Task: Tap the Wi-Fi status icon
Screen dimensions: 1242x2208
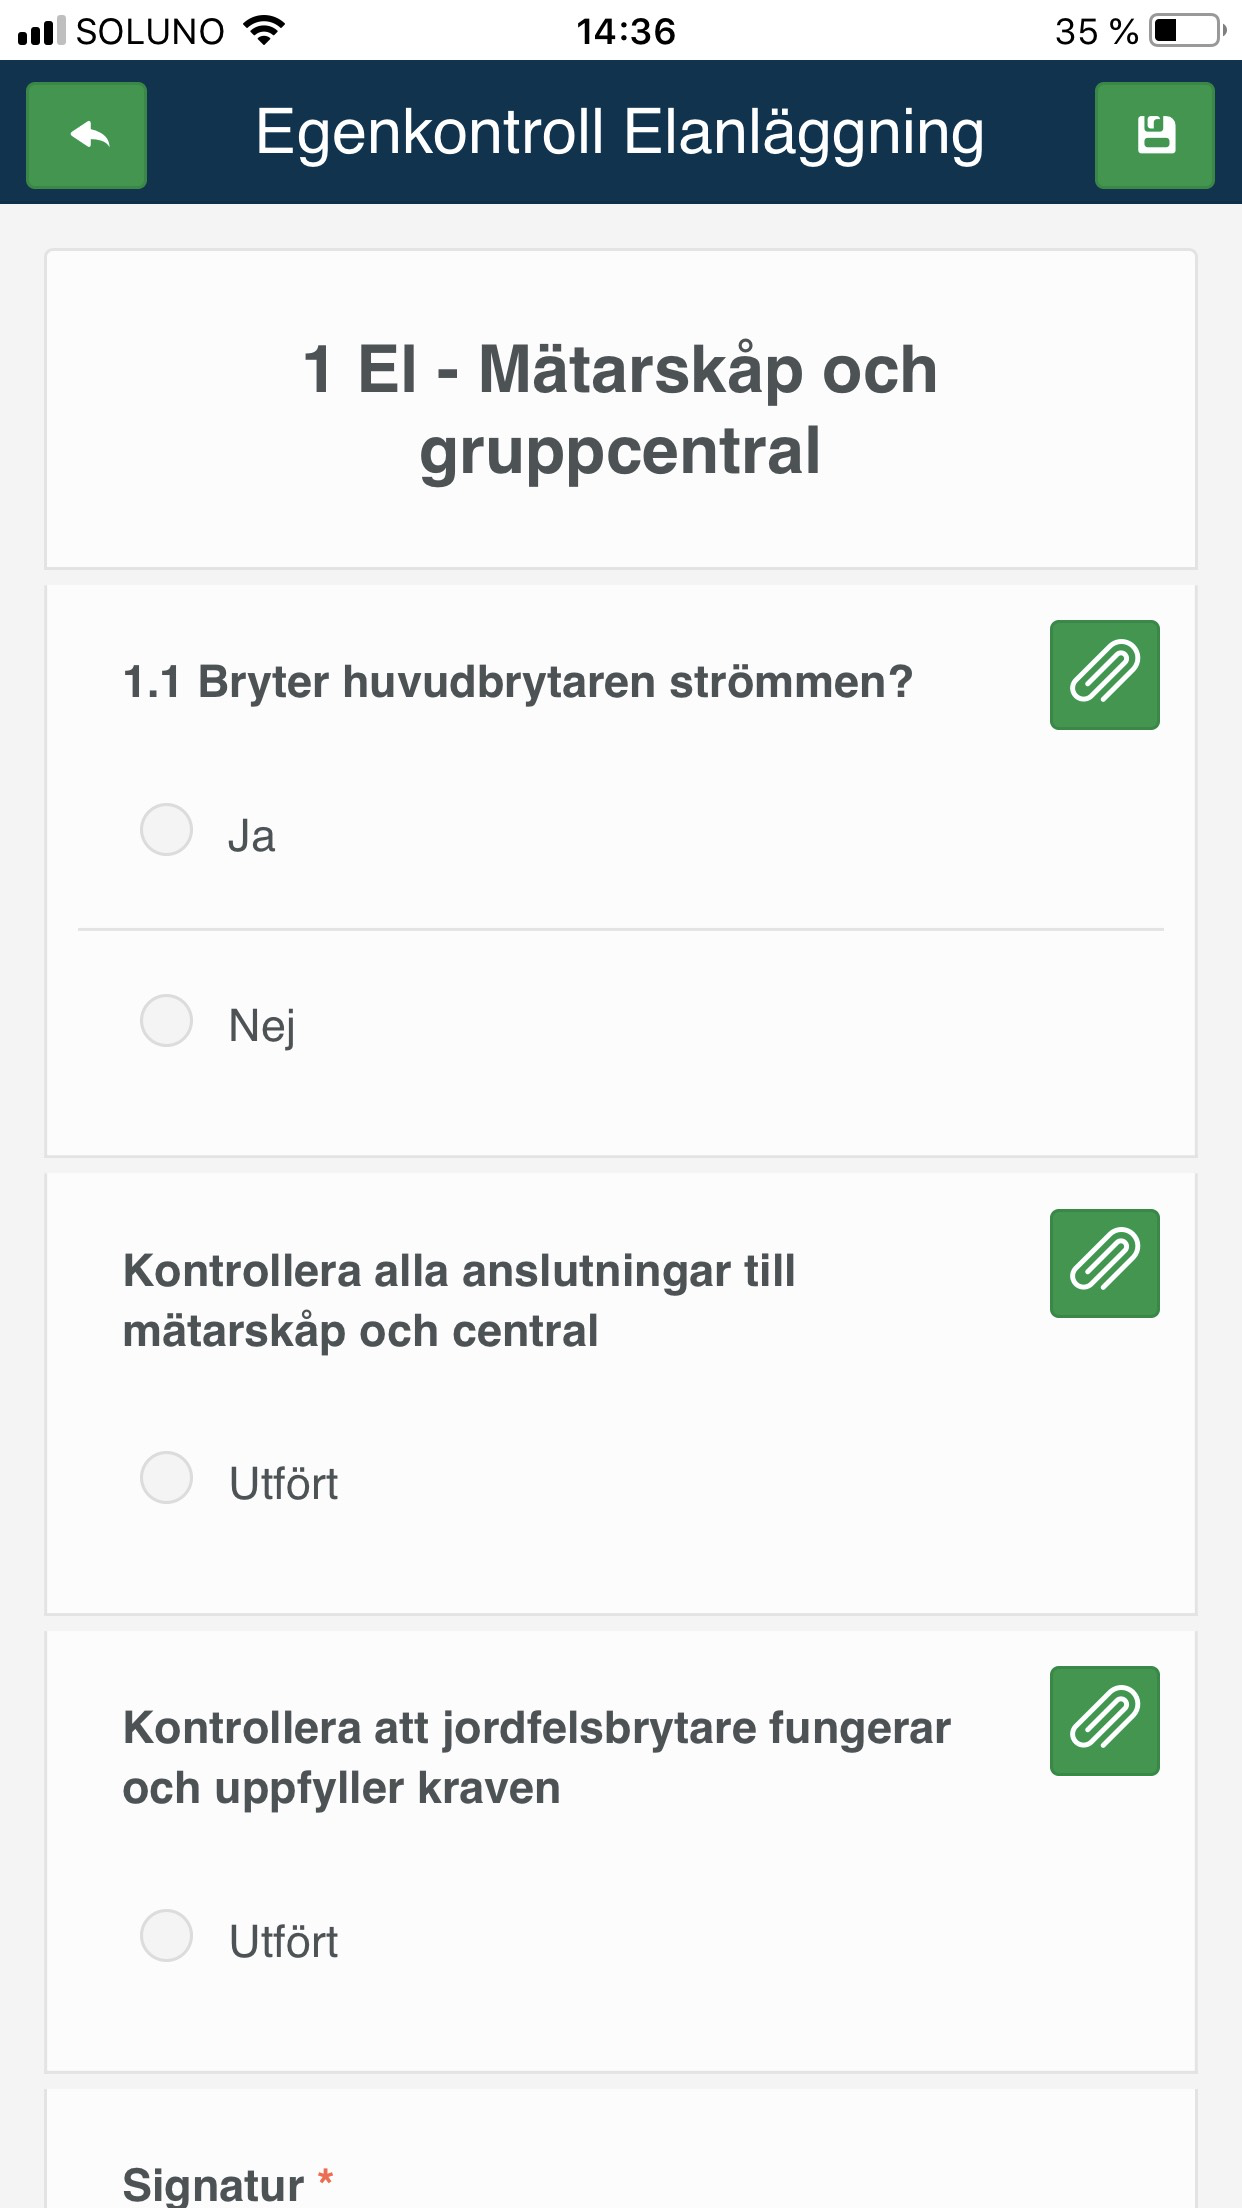Action: click(265, 30)
